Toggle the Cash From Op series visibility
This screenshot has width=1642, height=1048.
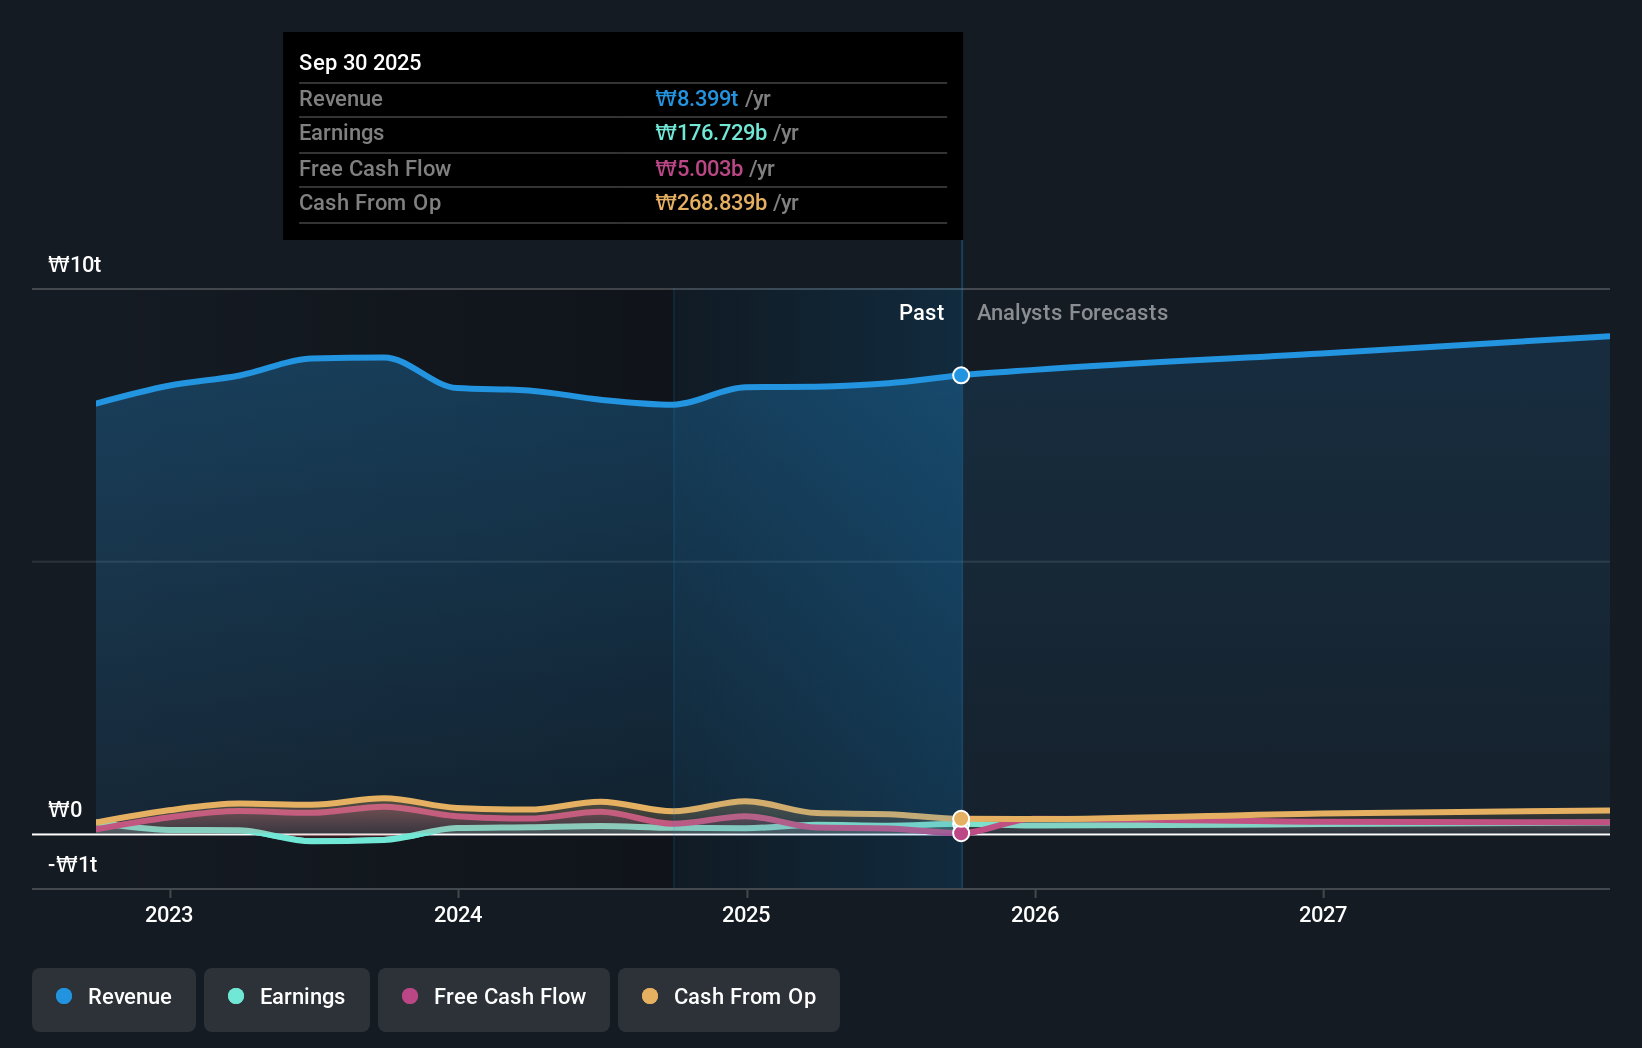click(728, 997)
